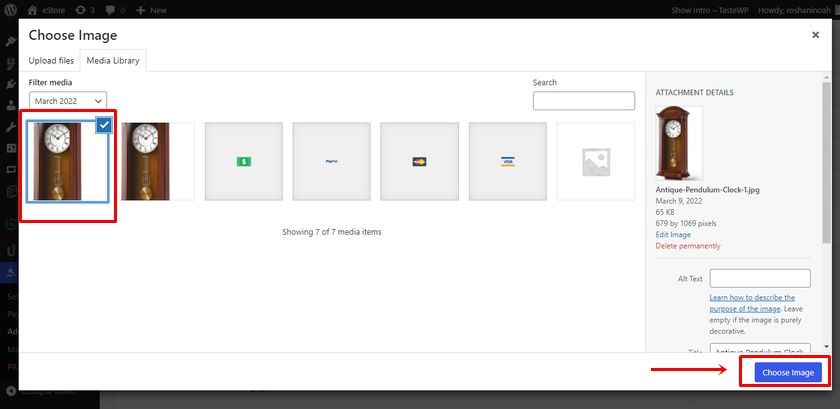Click the Antique-Pendulum-Clock-1.jpg filename text

pos(707,190)
